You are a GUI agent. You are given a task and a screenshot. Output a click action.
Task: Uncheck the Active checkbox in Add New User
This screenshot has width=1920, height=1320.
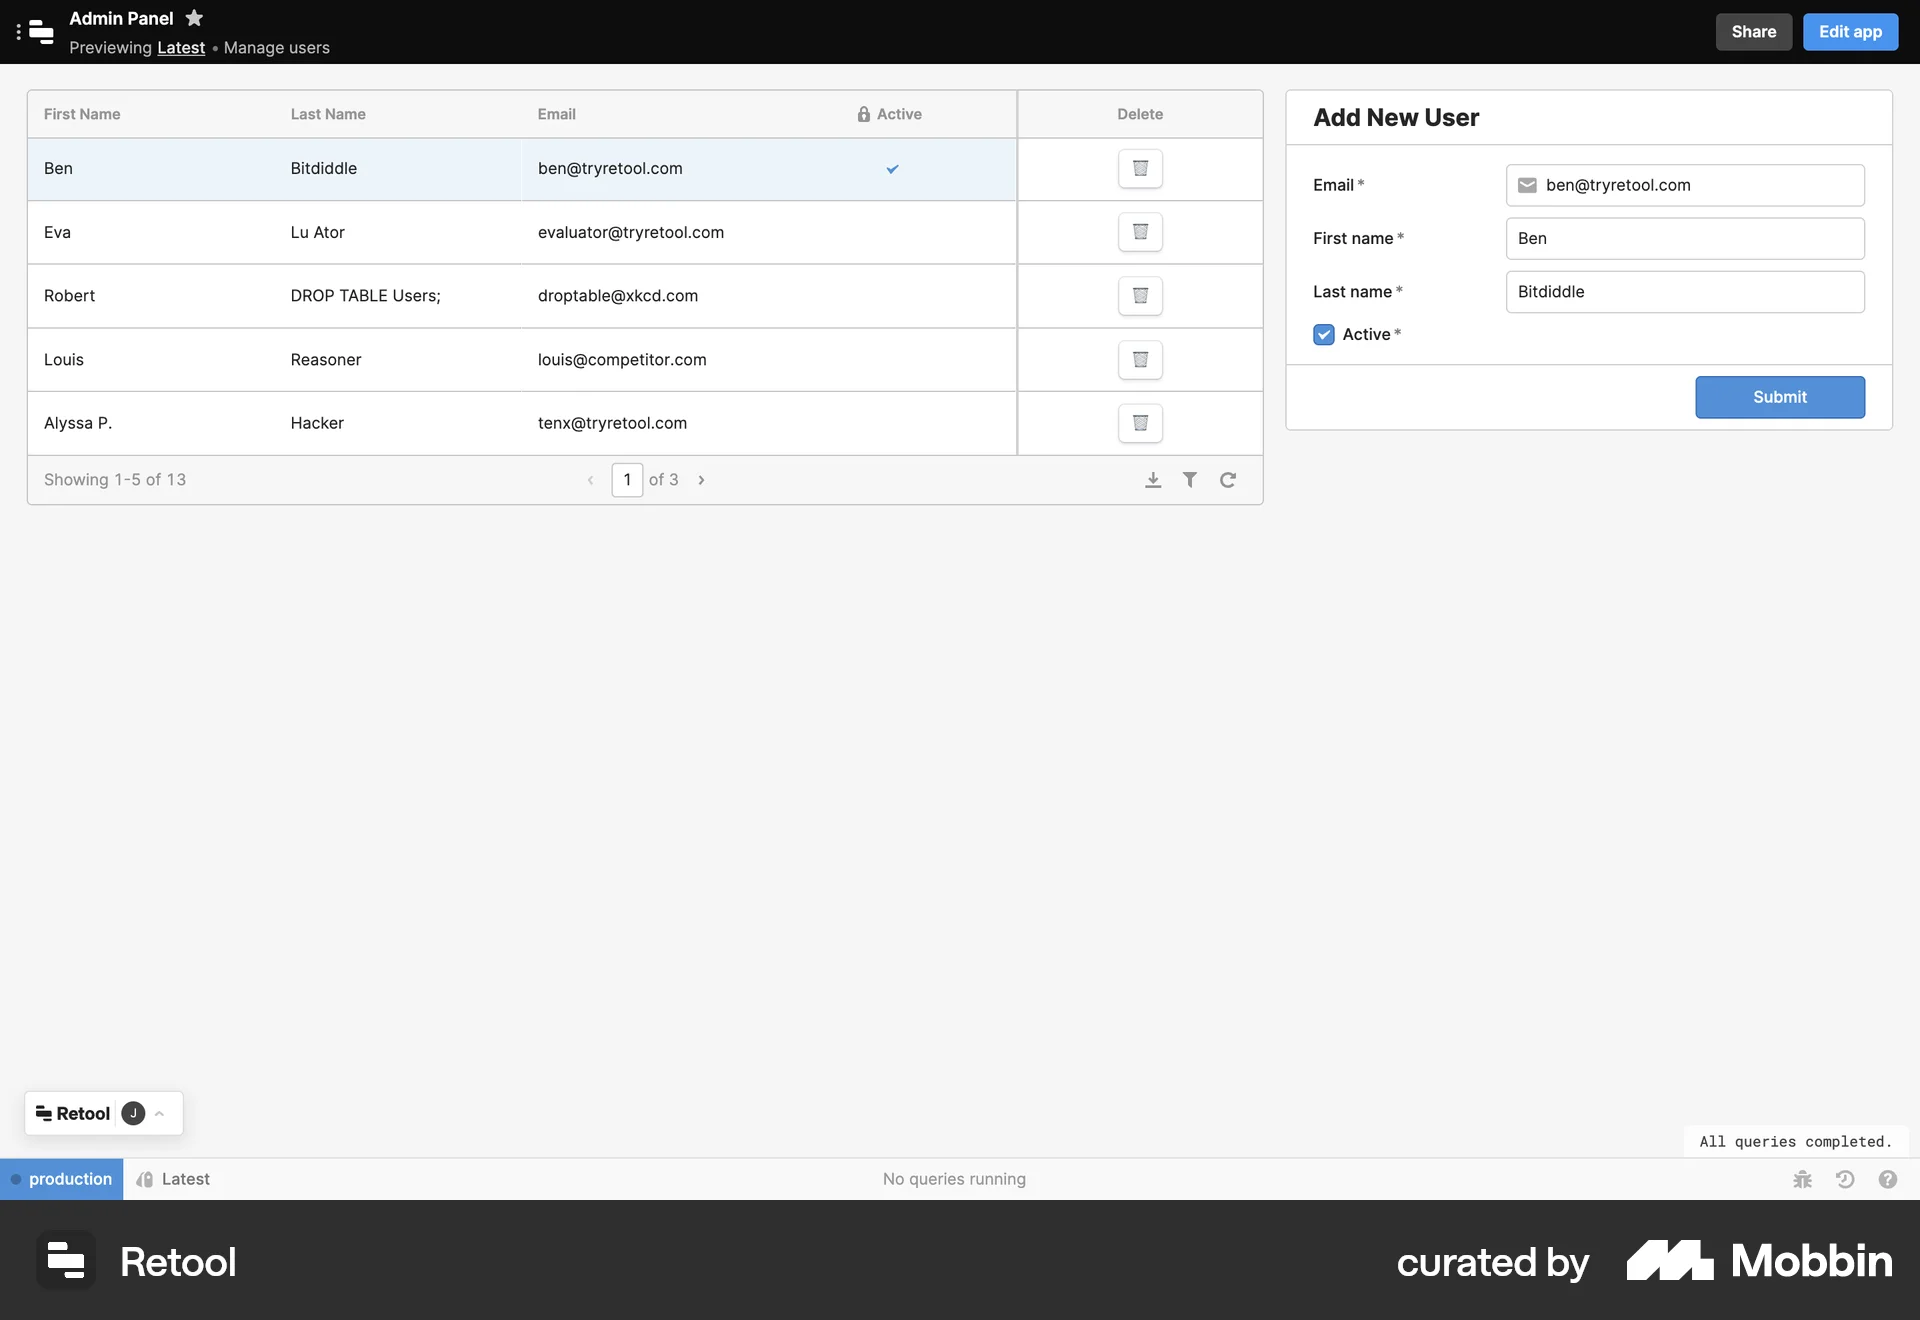click(x=1323, y=334)
